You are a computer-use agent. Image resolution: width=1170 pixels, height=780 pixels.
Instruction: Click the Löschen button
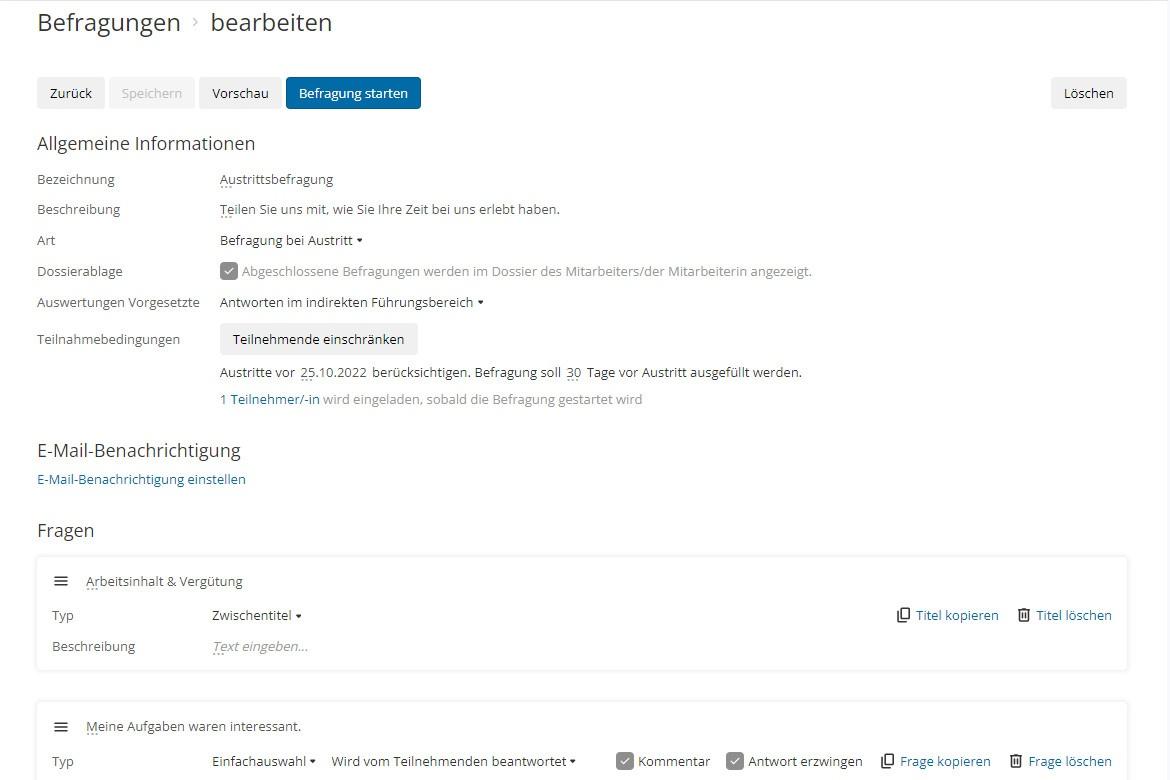pyautogui.click(x=1088, y=93)
